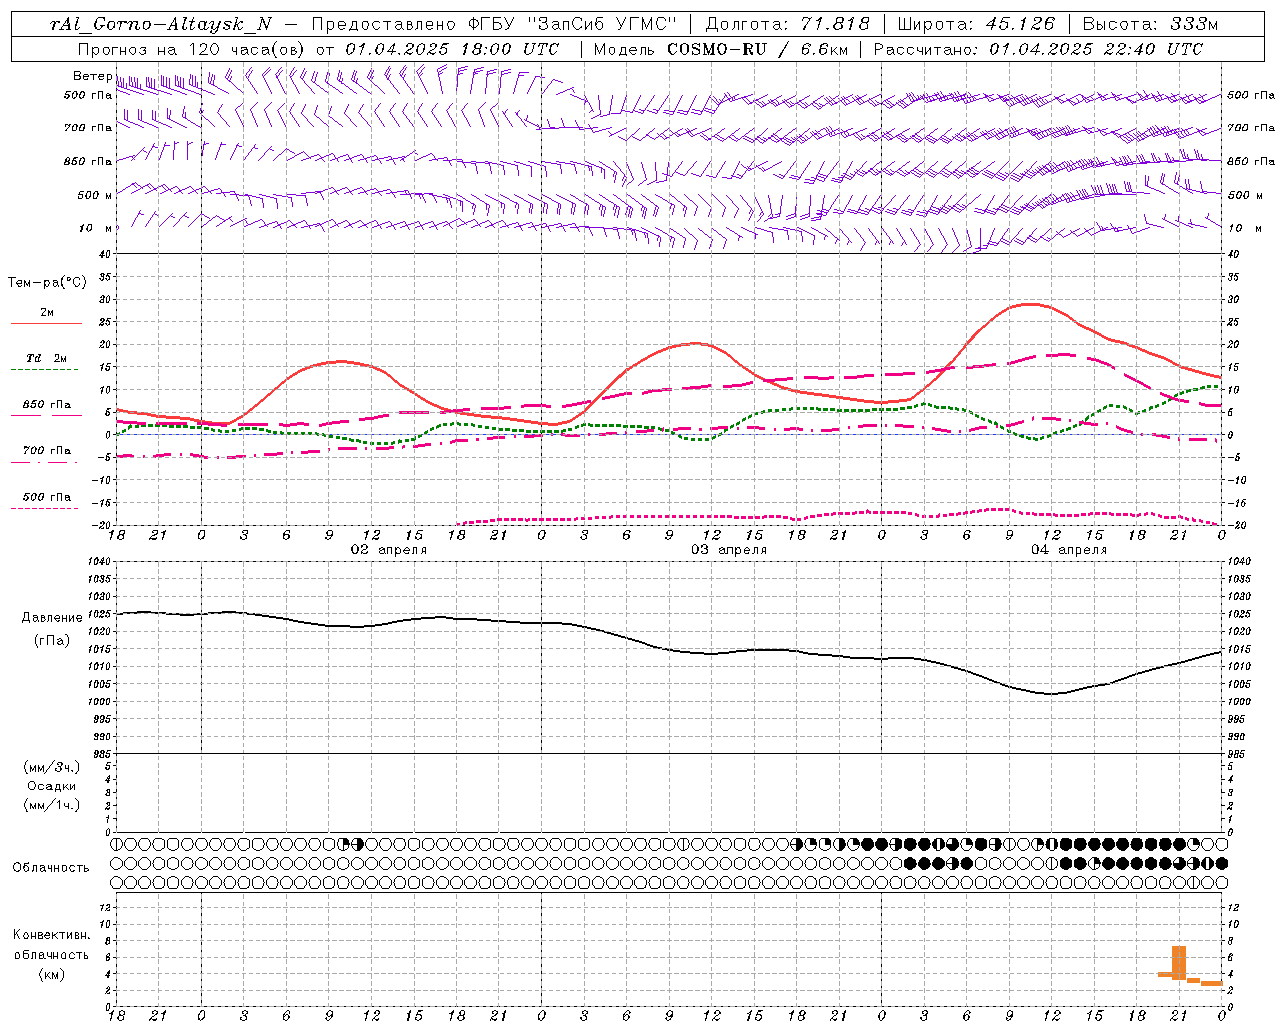This screenshot has height=1024, width=1280.
Task: Click the Широта: 45.126 header field
Action: click(976, 25)
